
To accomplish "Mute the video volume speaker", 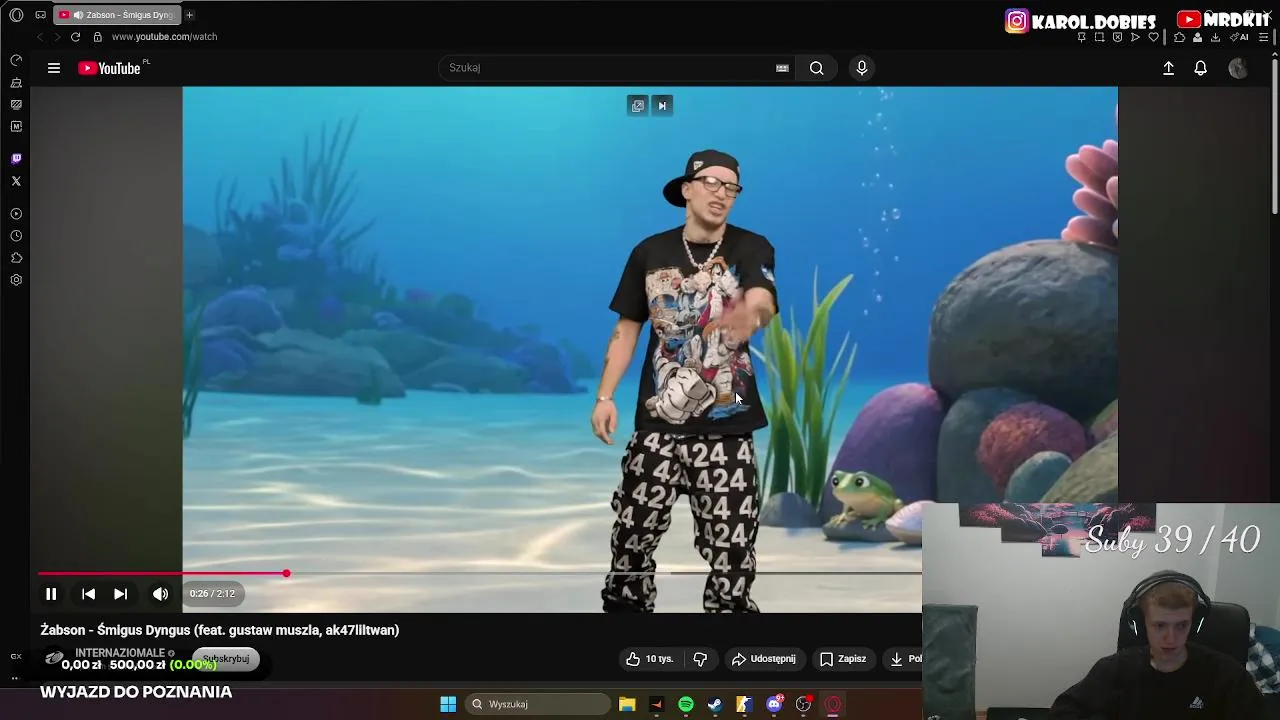I will coord(160,594).
